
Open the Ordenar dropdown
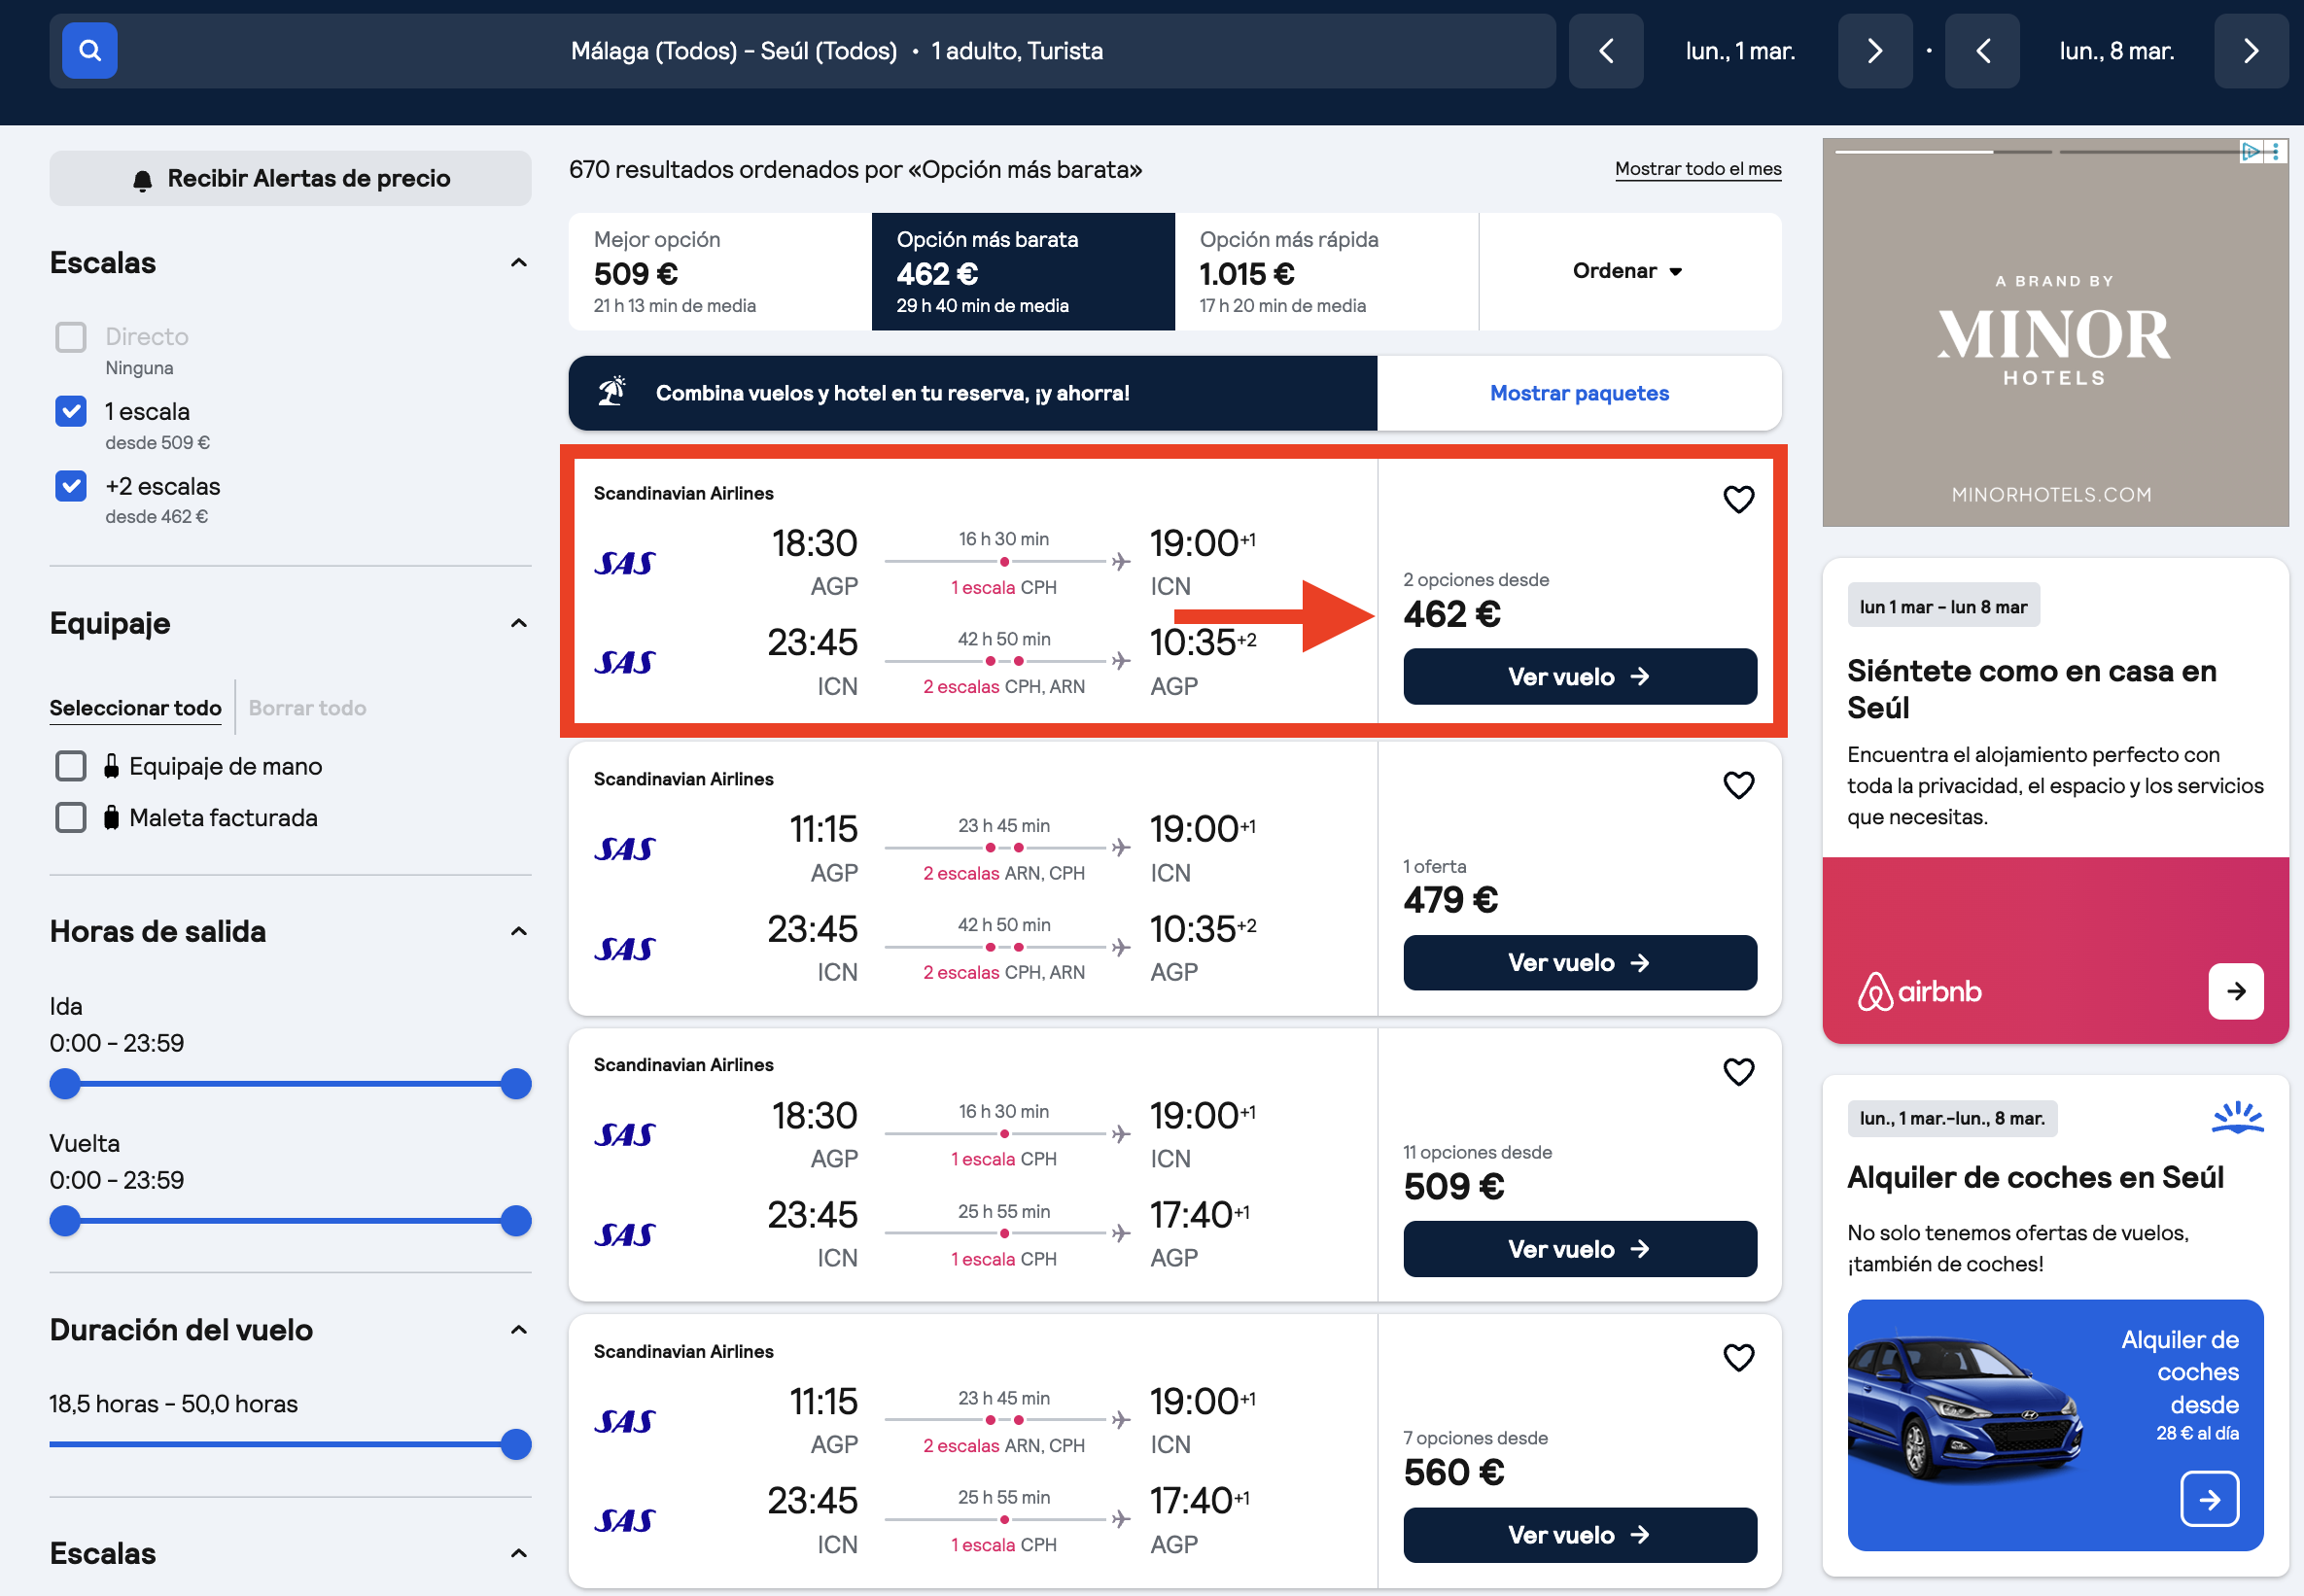[x=1629, y=271]
